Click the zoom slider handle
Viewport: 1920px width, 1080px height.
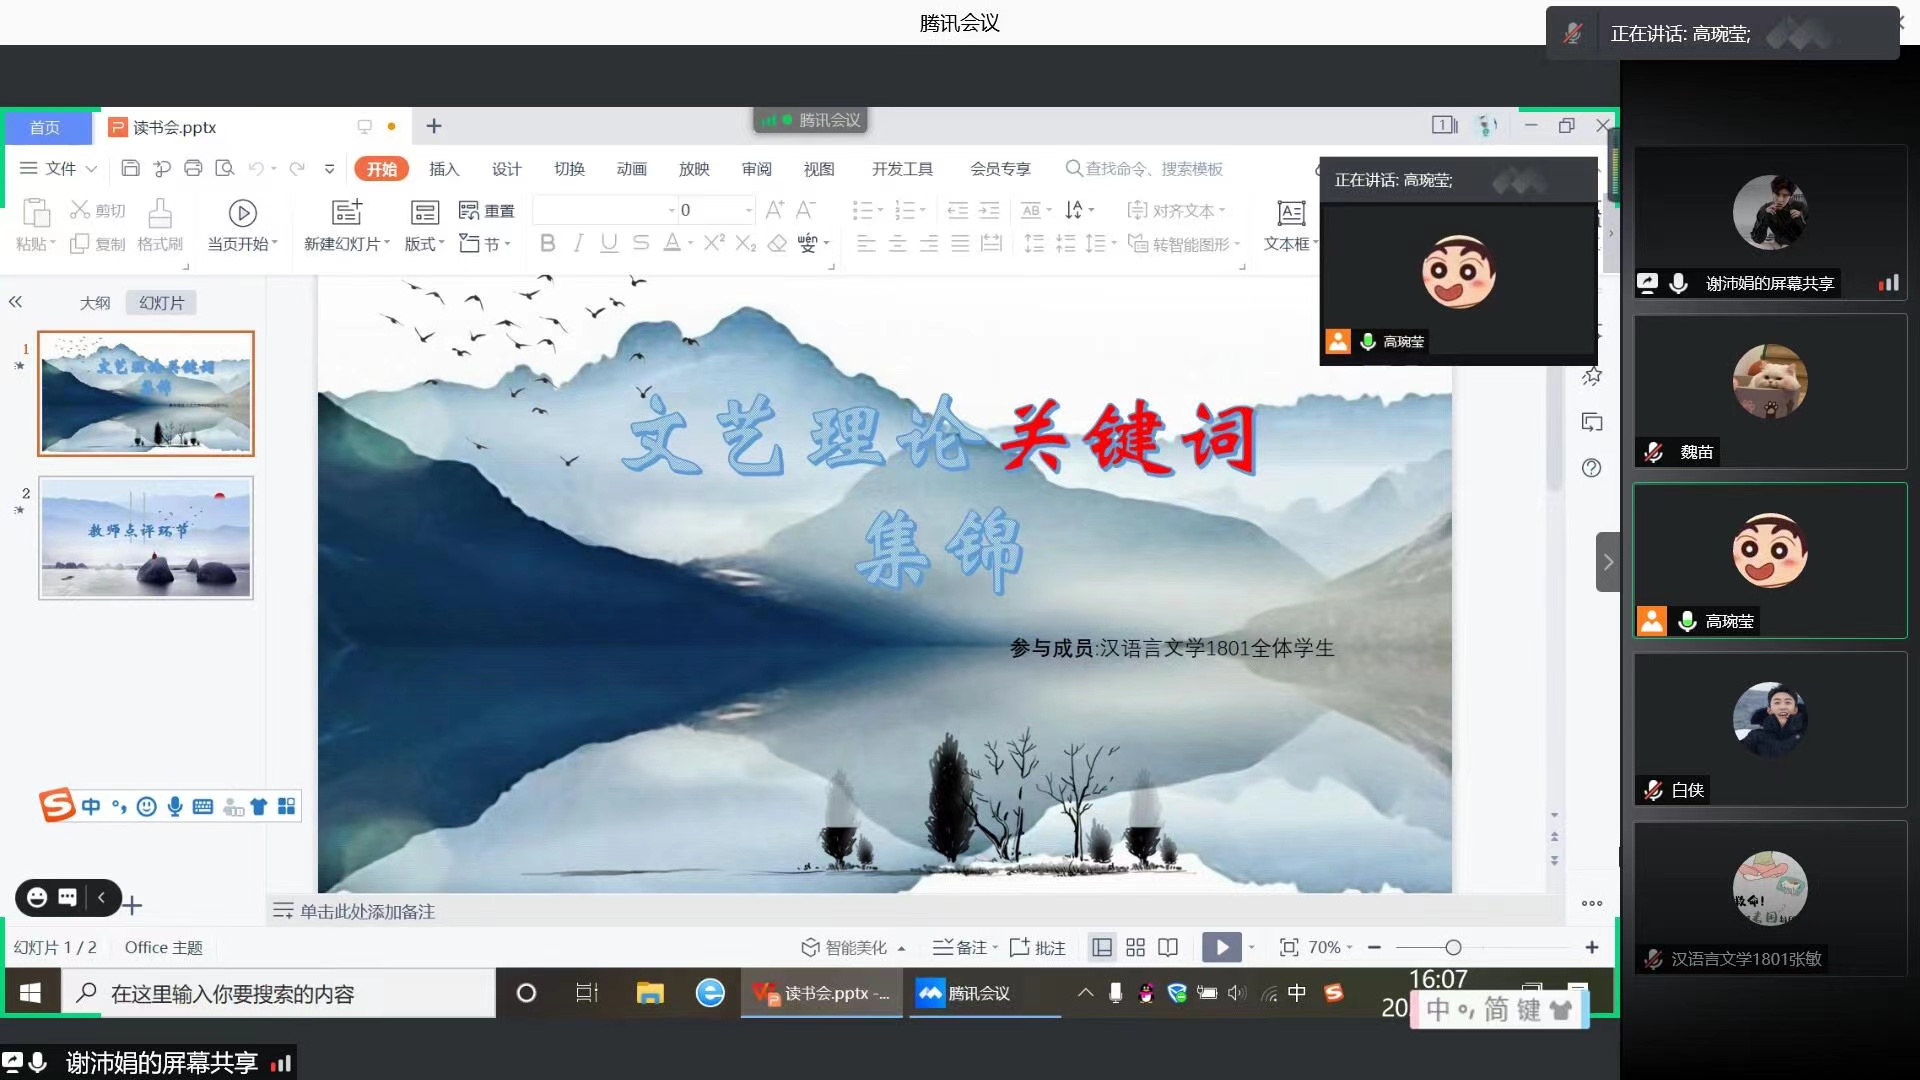coord(1453,947)
